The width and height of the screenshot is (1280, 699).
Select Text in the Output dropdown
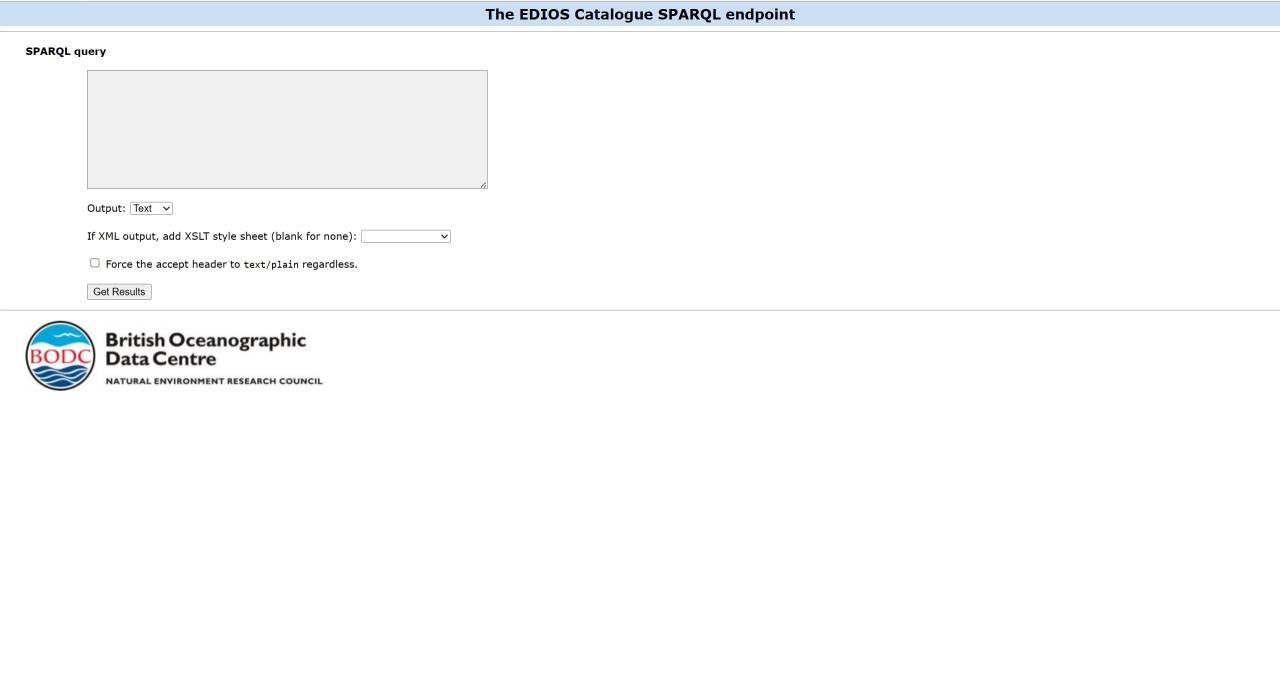click(x=150, y=208)
